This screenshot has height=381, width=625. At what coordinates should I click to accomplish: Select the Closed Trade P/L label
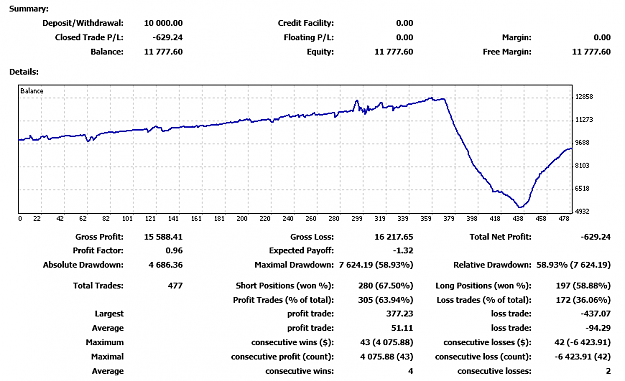[x=89, y=37]
